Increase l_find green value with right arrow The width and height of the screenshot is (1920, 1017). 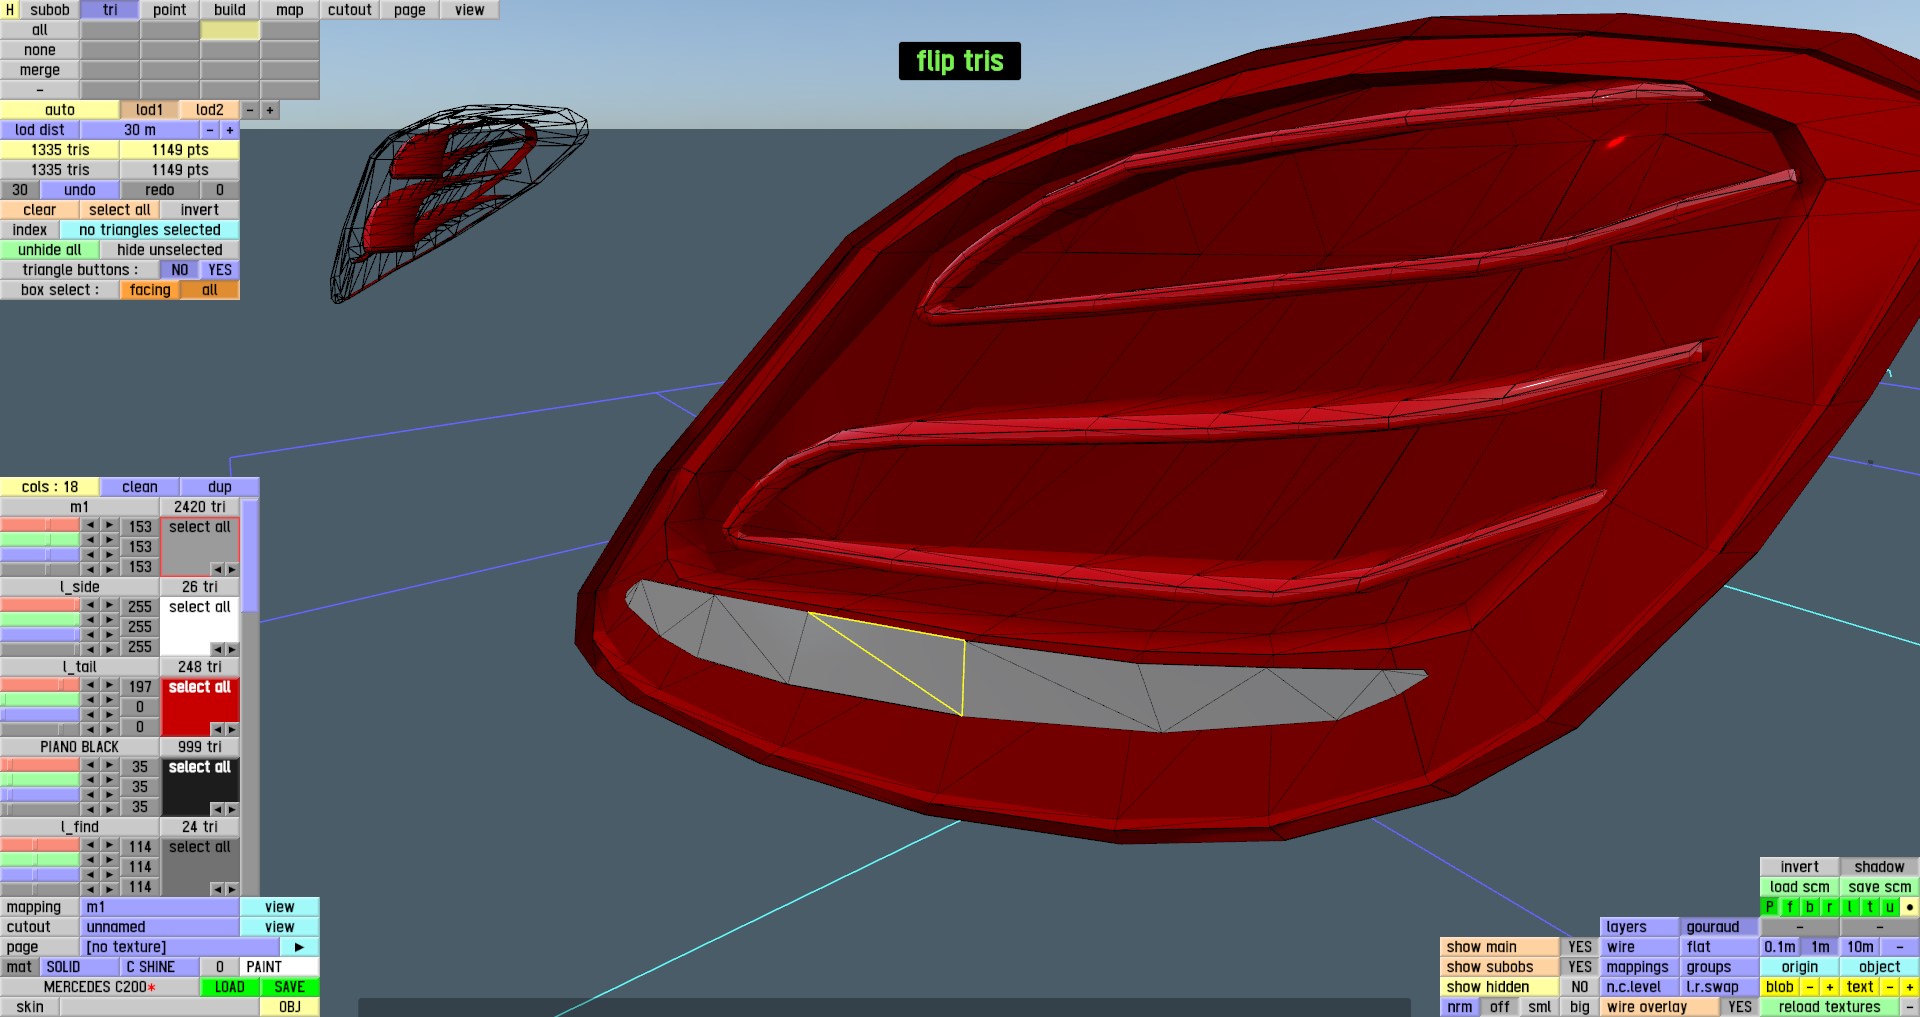109,861
